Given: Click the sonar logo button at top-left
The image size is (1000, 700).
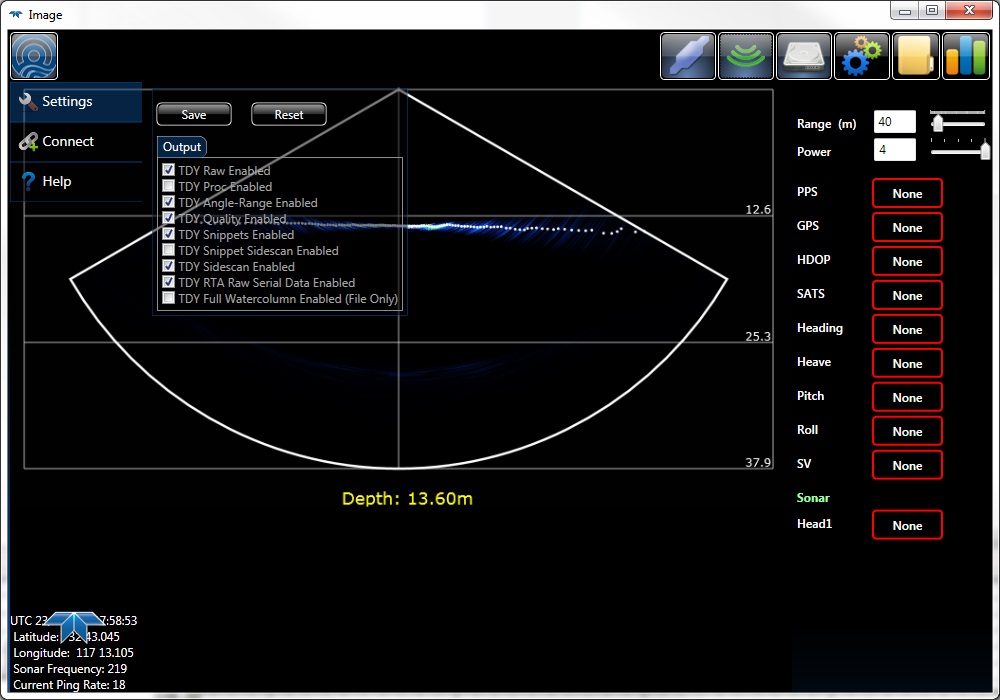Looking at the screenshot, I should 34,56.
